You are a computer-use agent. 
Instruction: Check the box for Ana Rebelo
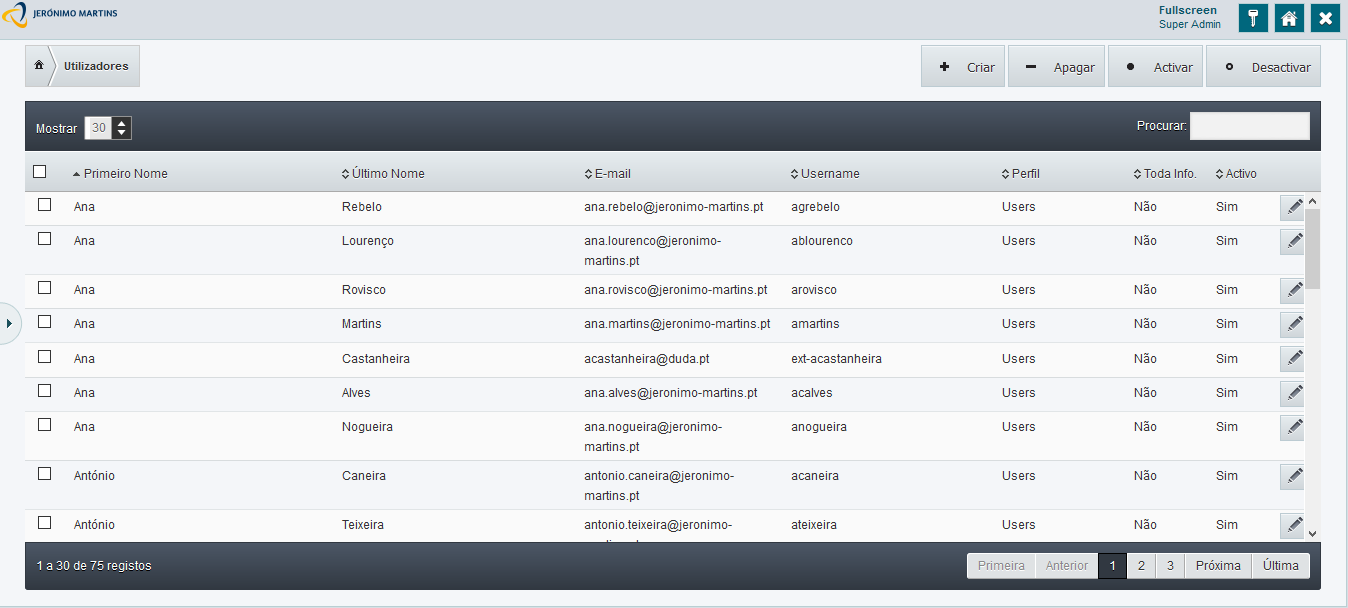point(44,205)
